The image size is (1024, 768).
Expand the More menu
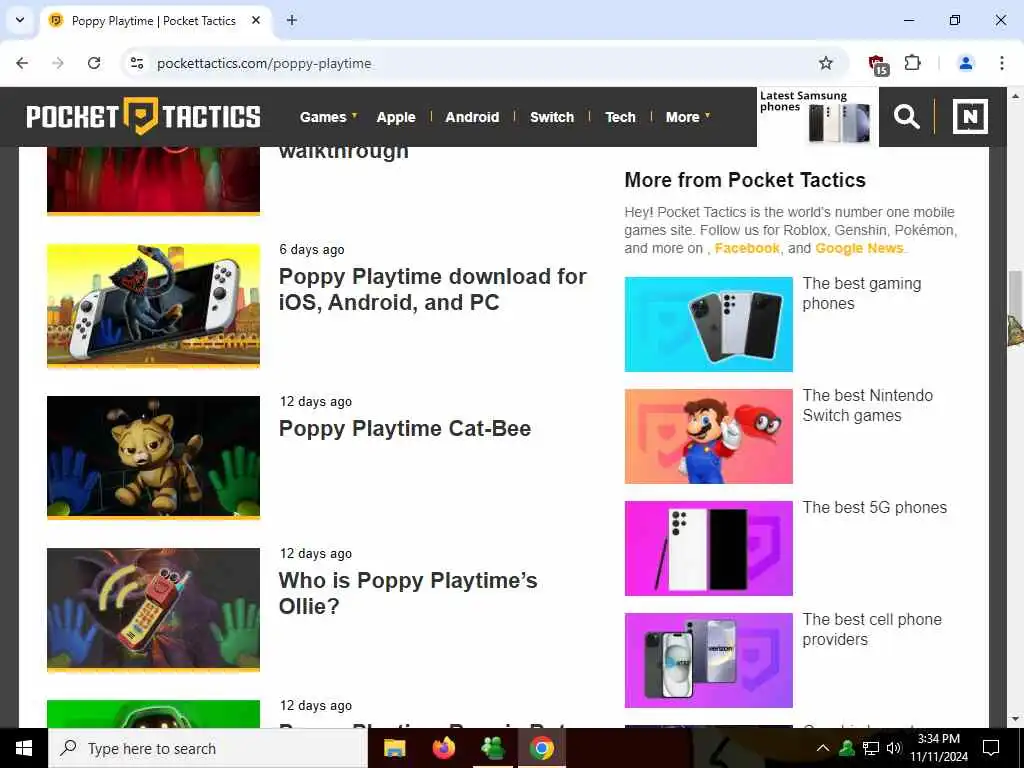(687, 117)
